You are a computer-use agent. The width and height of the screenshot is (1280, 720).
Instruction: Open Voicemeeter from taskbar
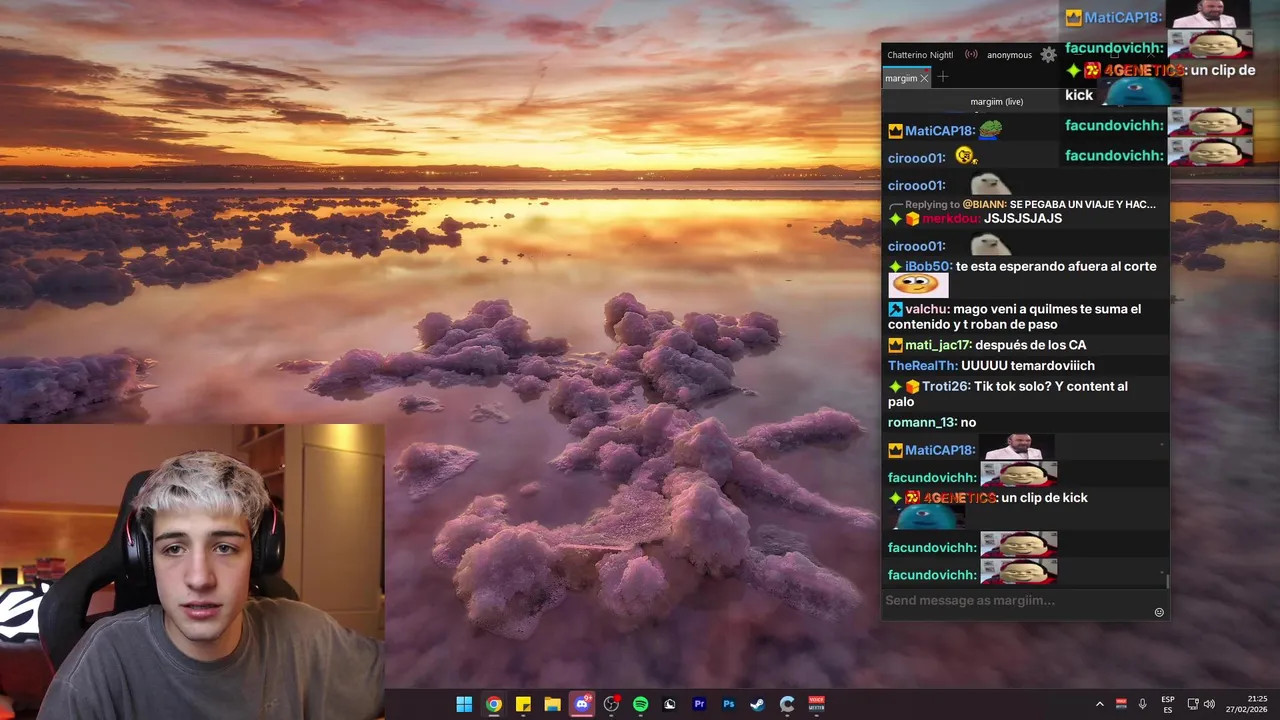tap(817, 704)
